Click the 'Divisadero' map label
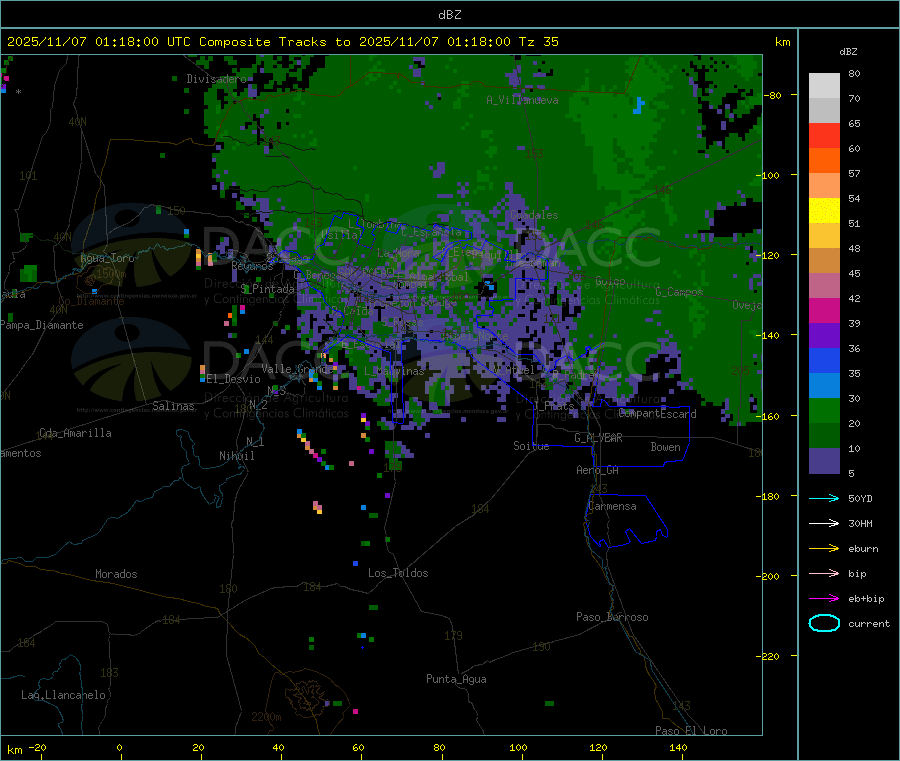 [216, 79]
